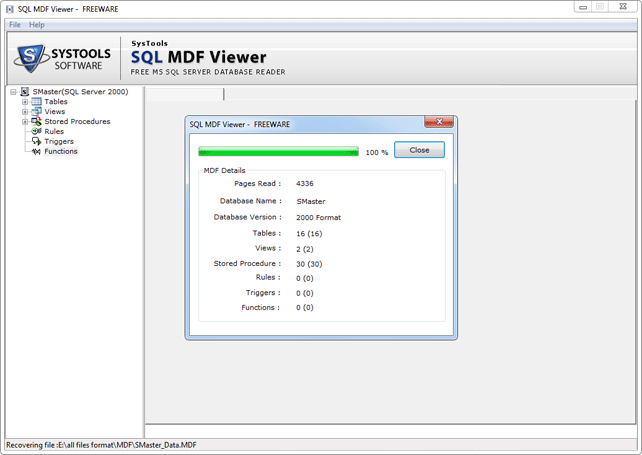This screenshot has width=642, height=455.
Task: Click the 'Database Version :' label
Action: click(x=248, y=217)
